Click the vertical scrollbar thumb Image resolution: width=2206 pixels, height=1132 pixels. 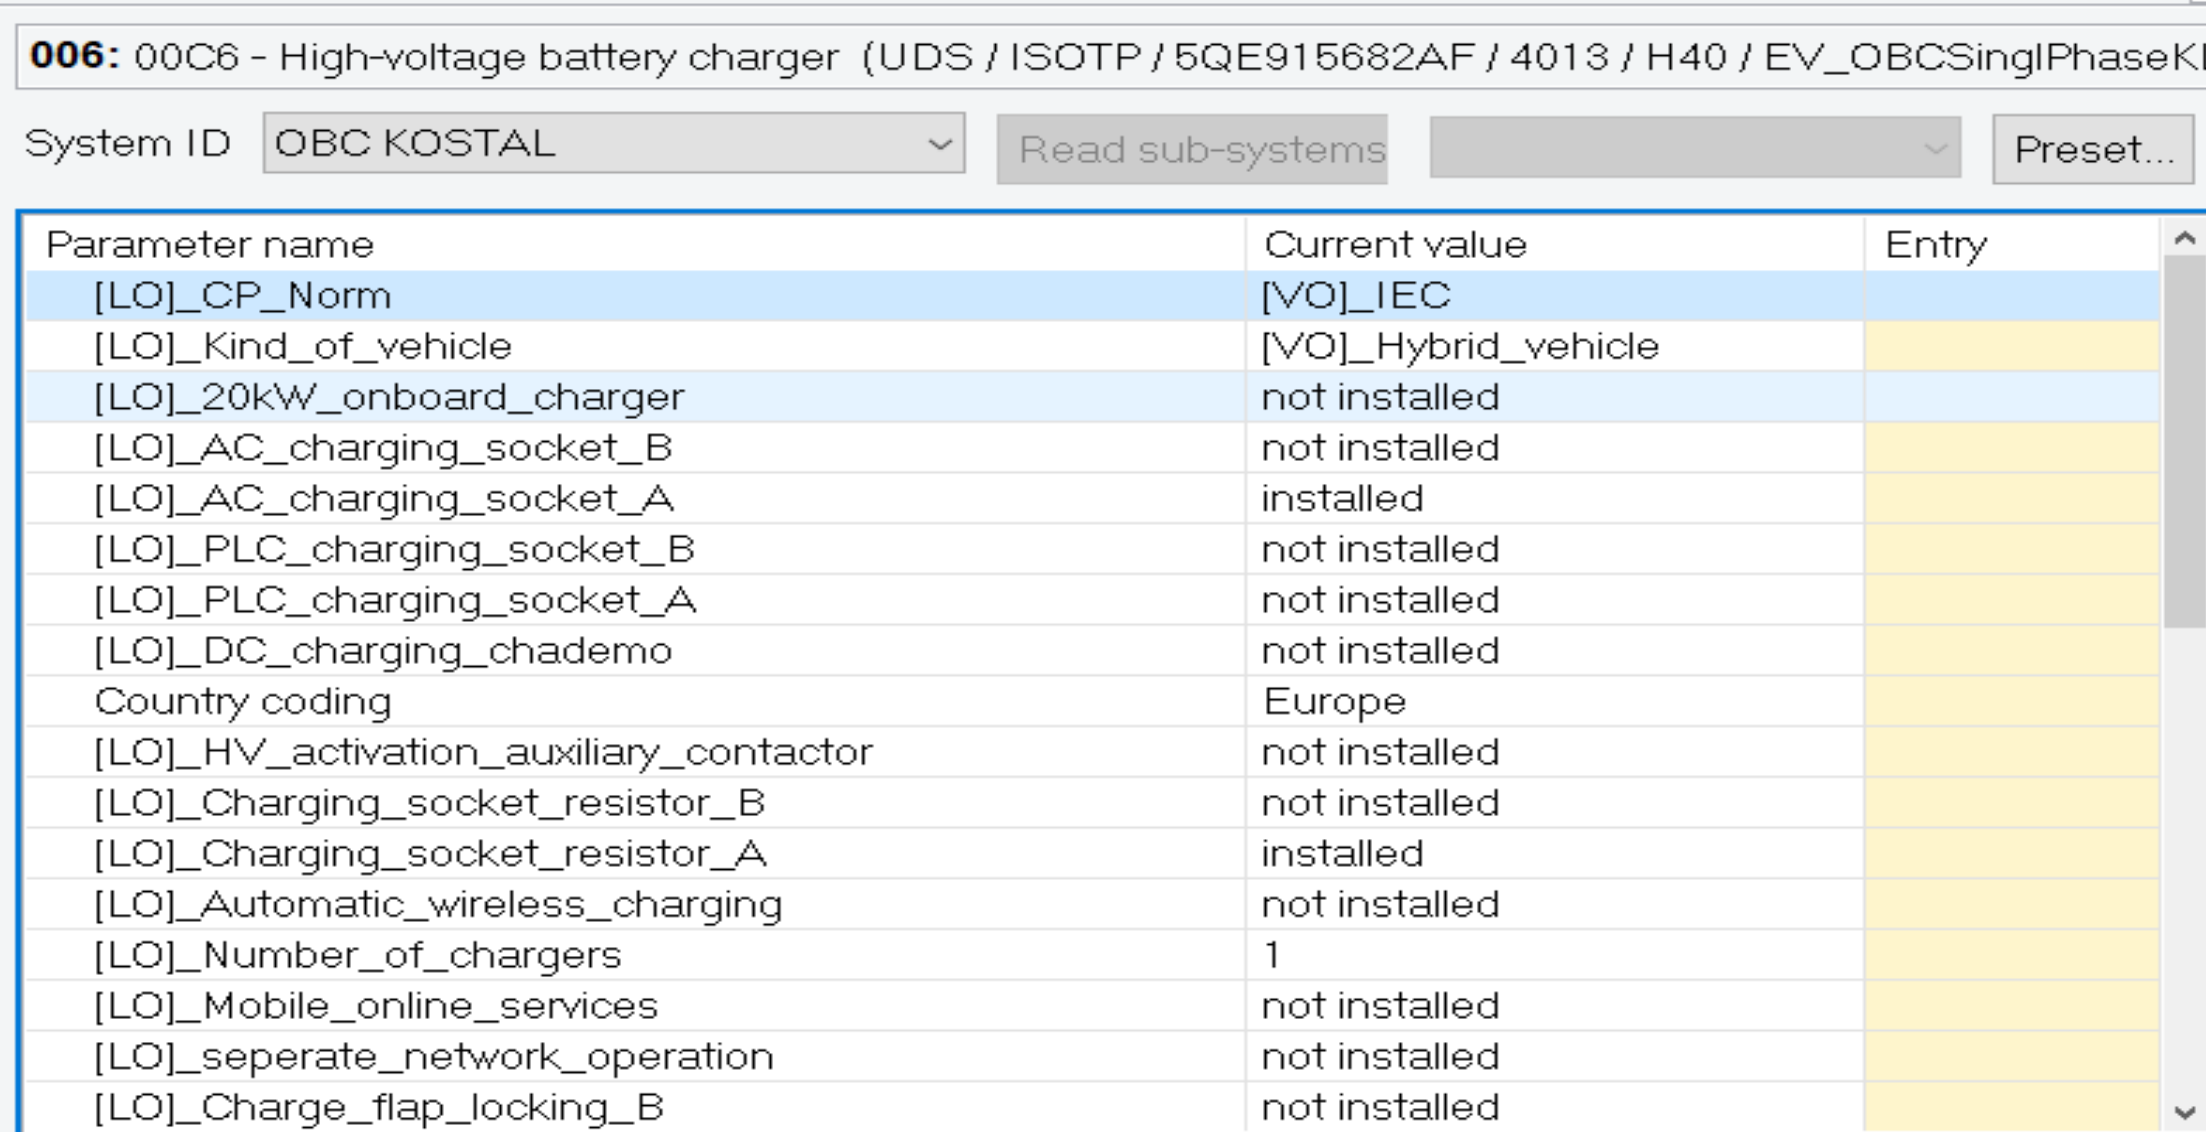[2184, 440]
